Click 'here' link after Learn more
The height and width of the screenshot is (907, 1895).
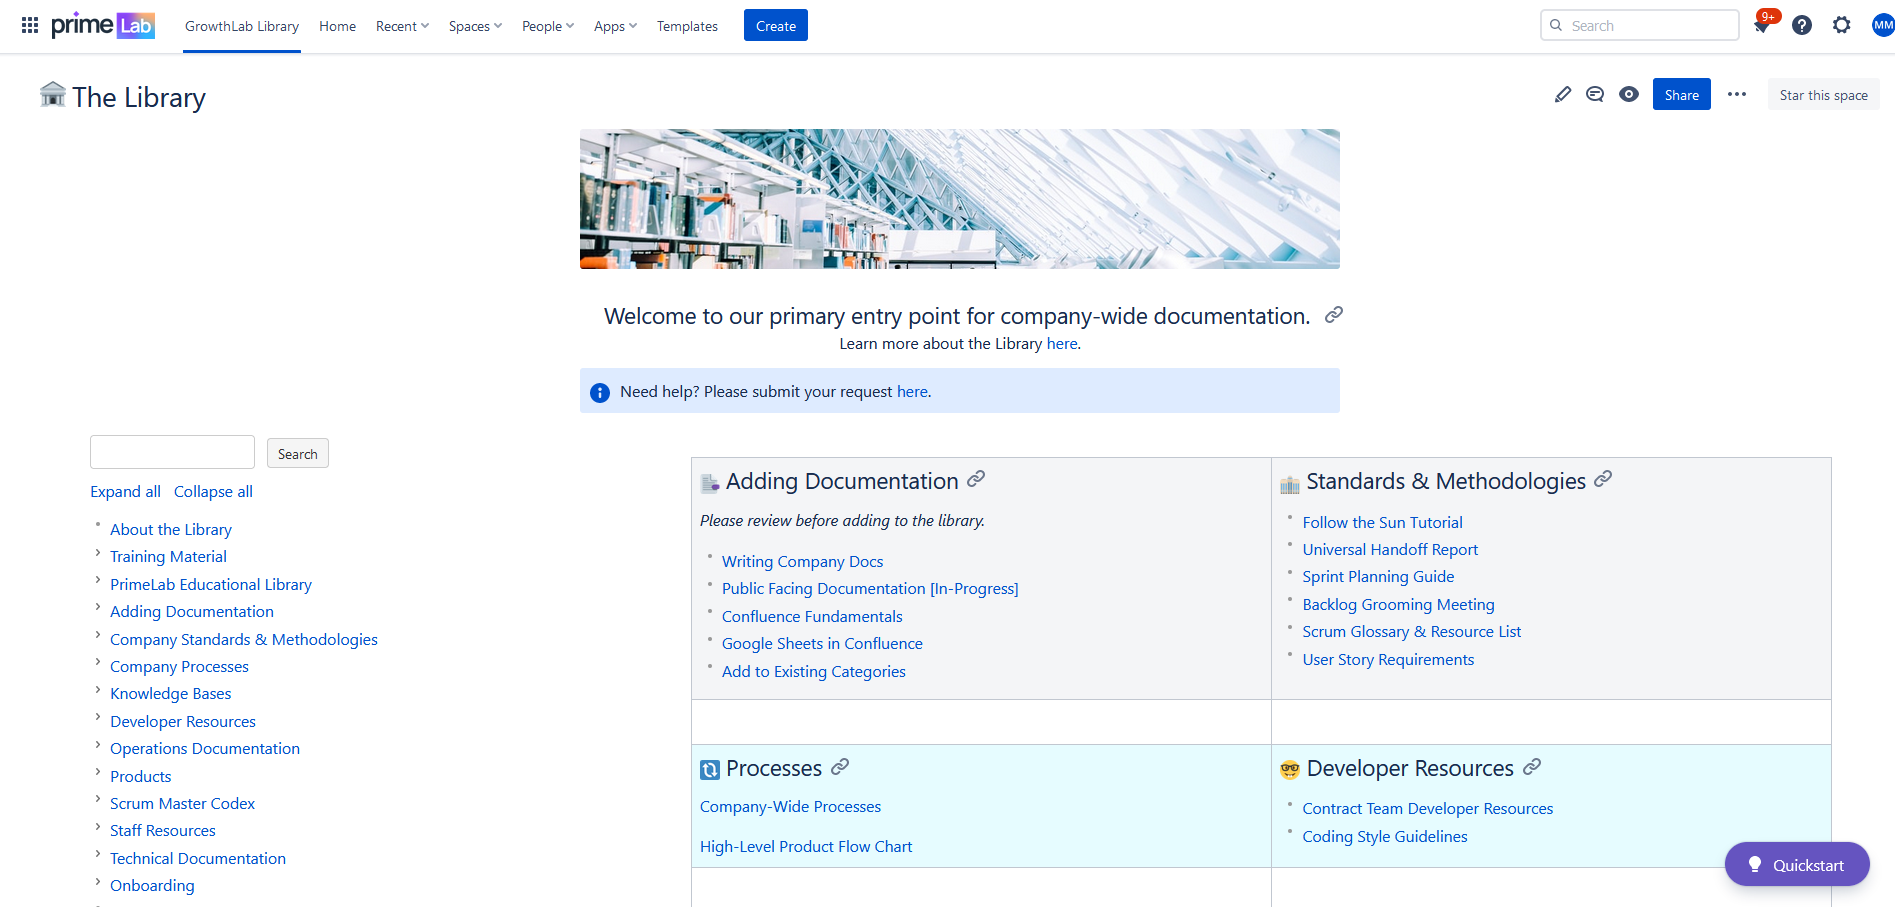pyautogui.click(x=1062, y=343)
